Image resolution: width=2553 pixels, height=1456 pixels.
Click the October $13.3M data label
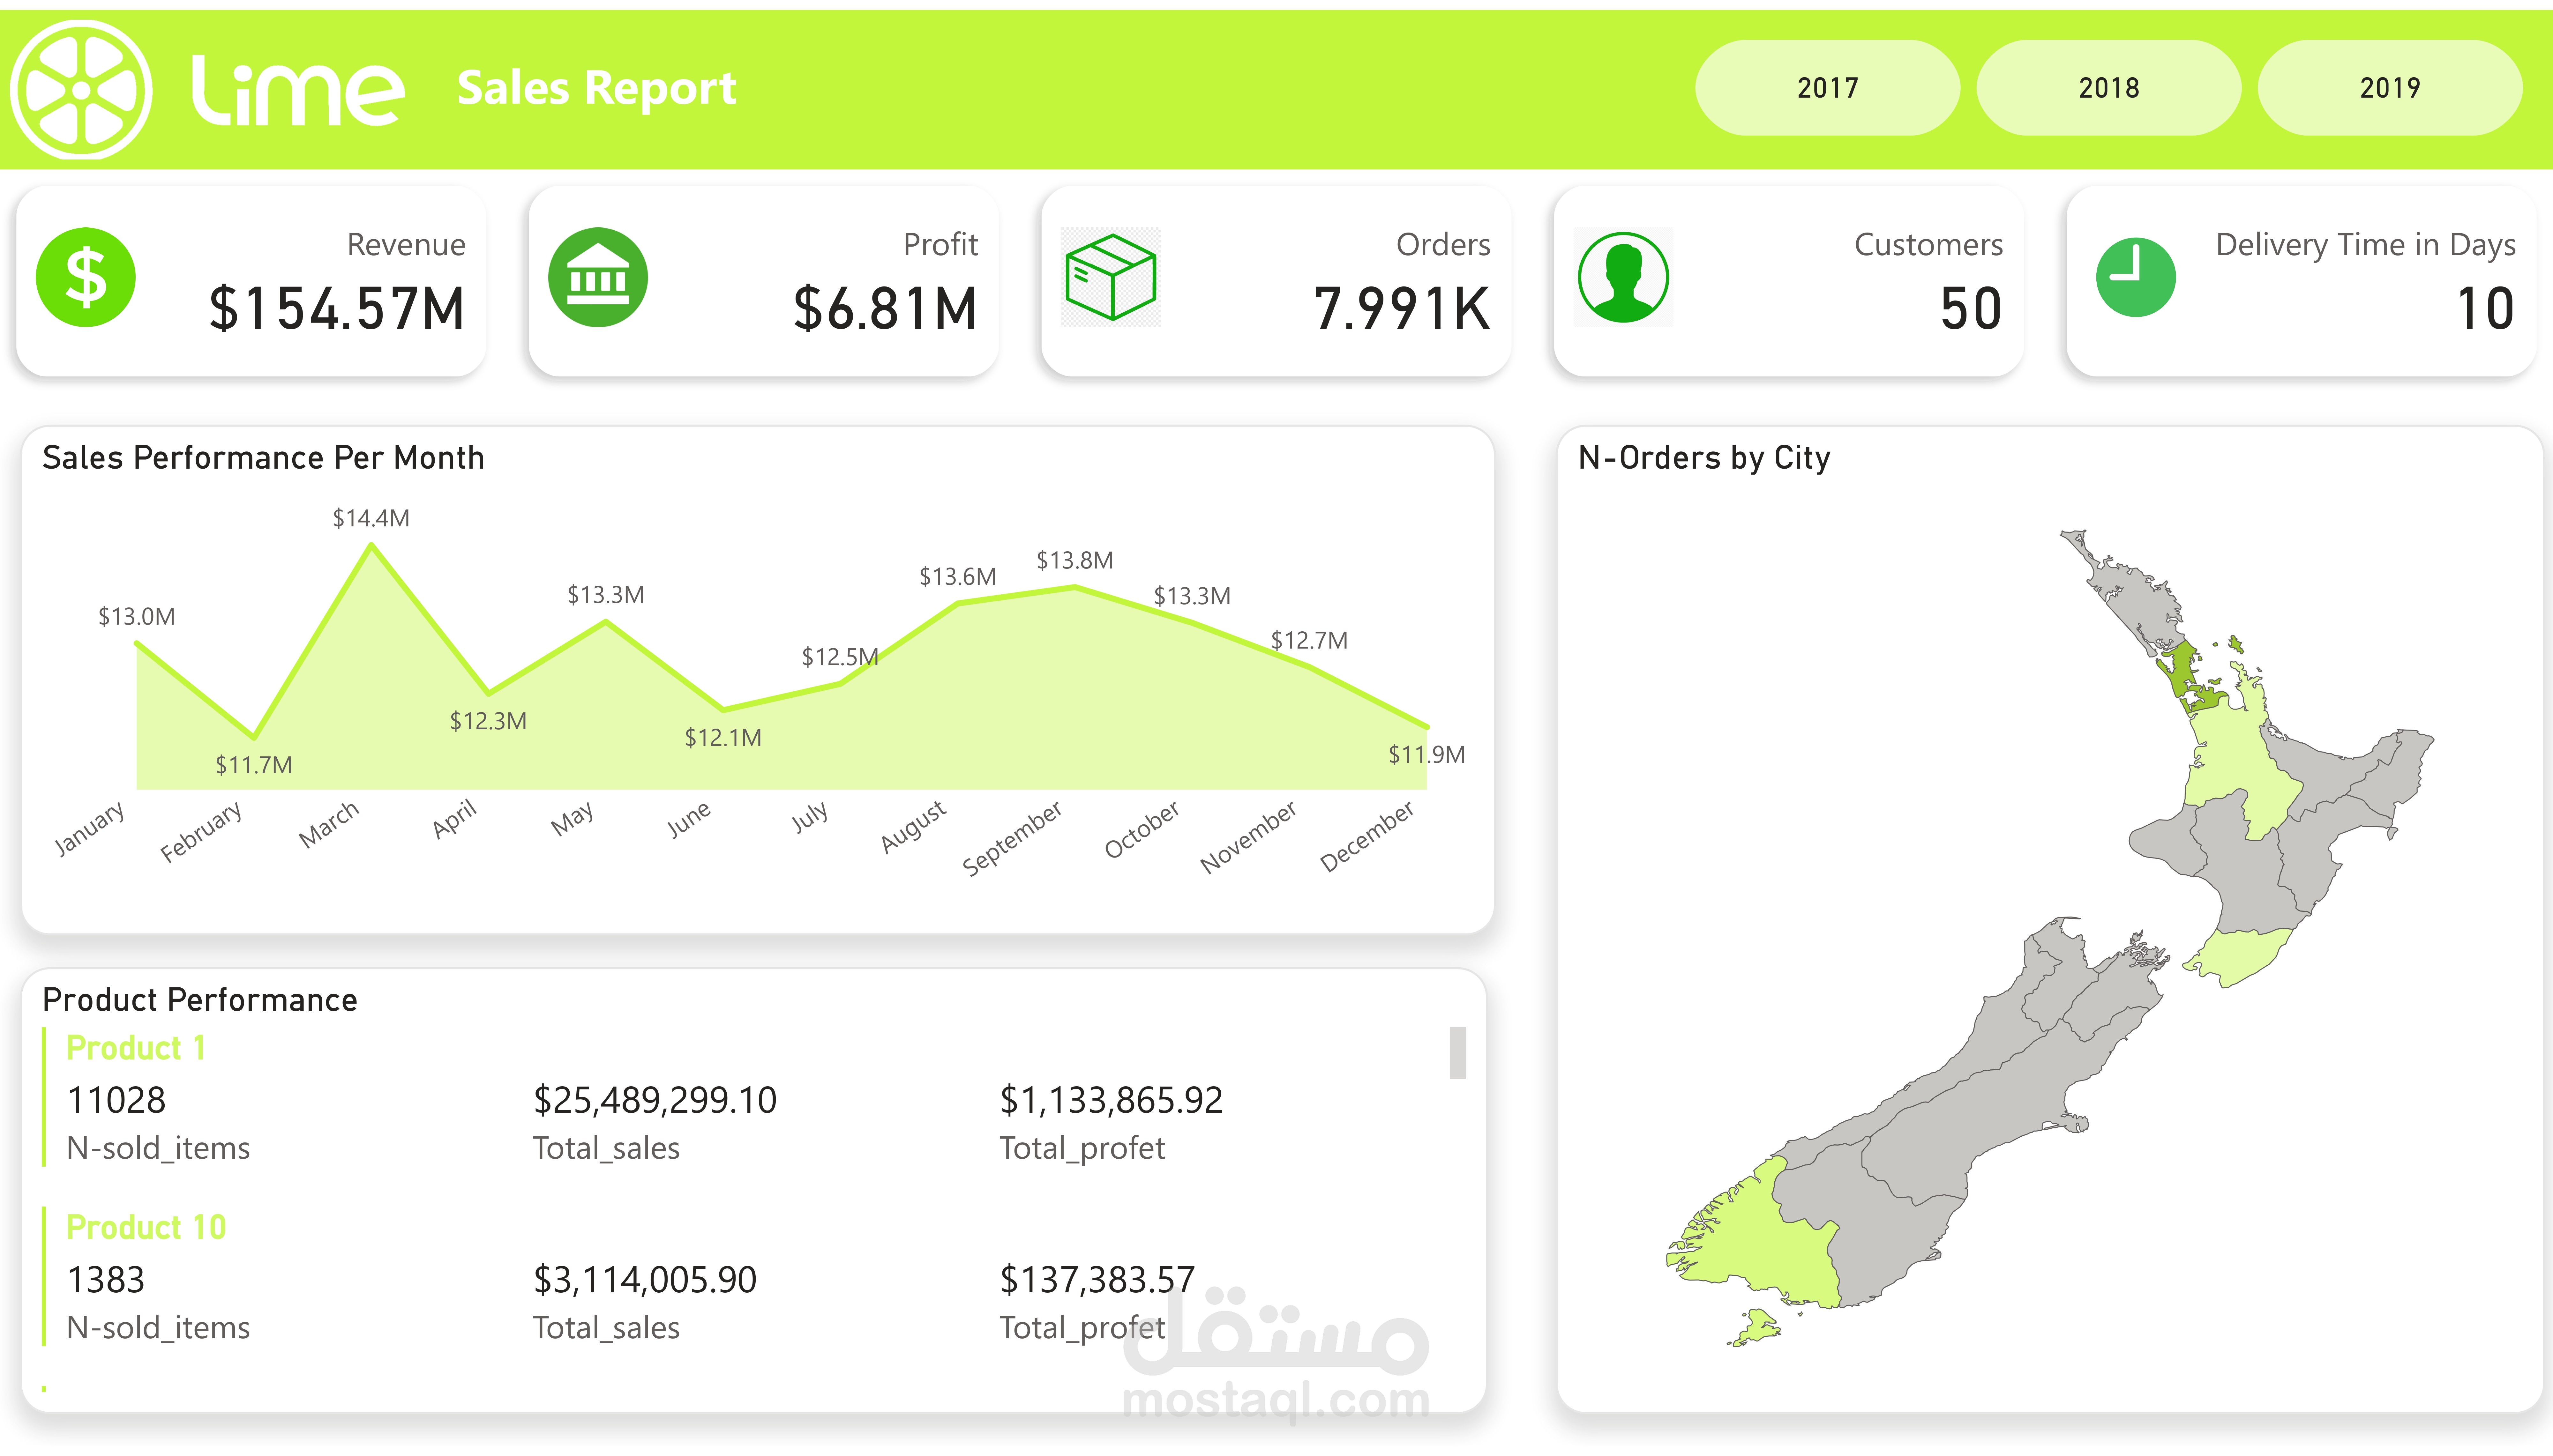(x=1192, y=596)
